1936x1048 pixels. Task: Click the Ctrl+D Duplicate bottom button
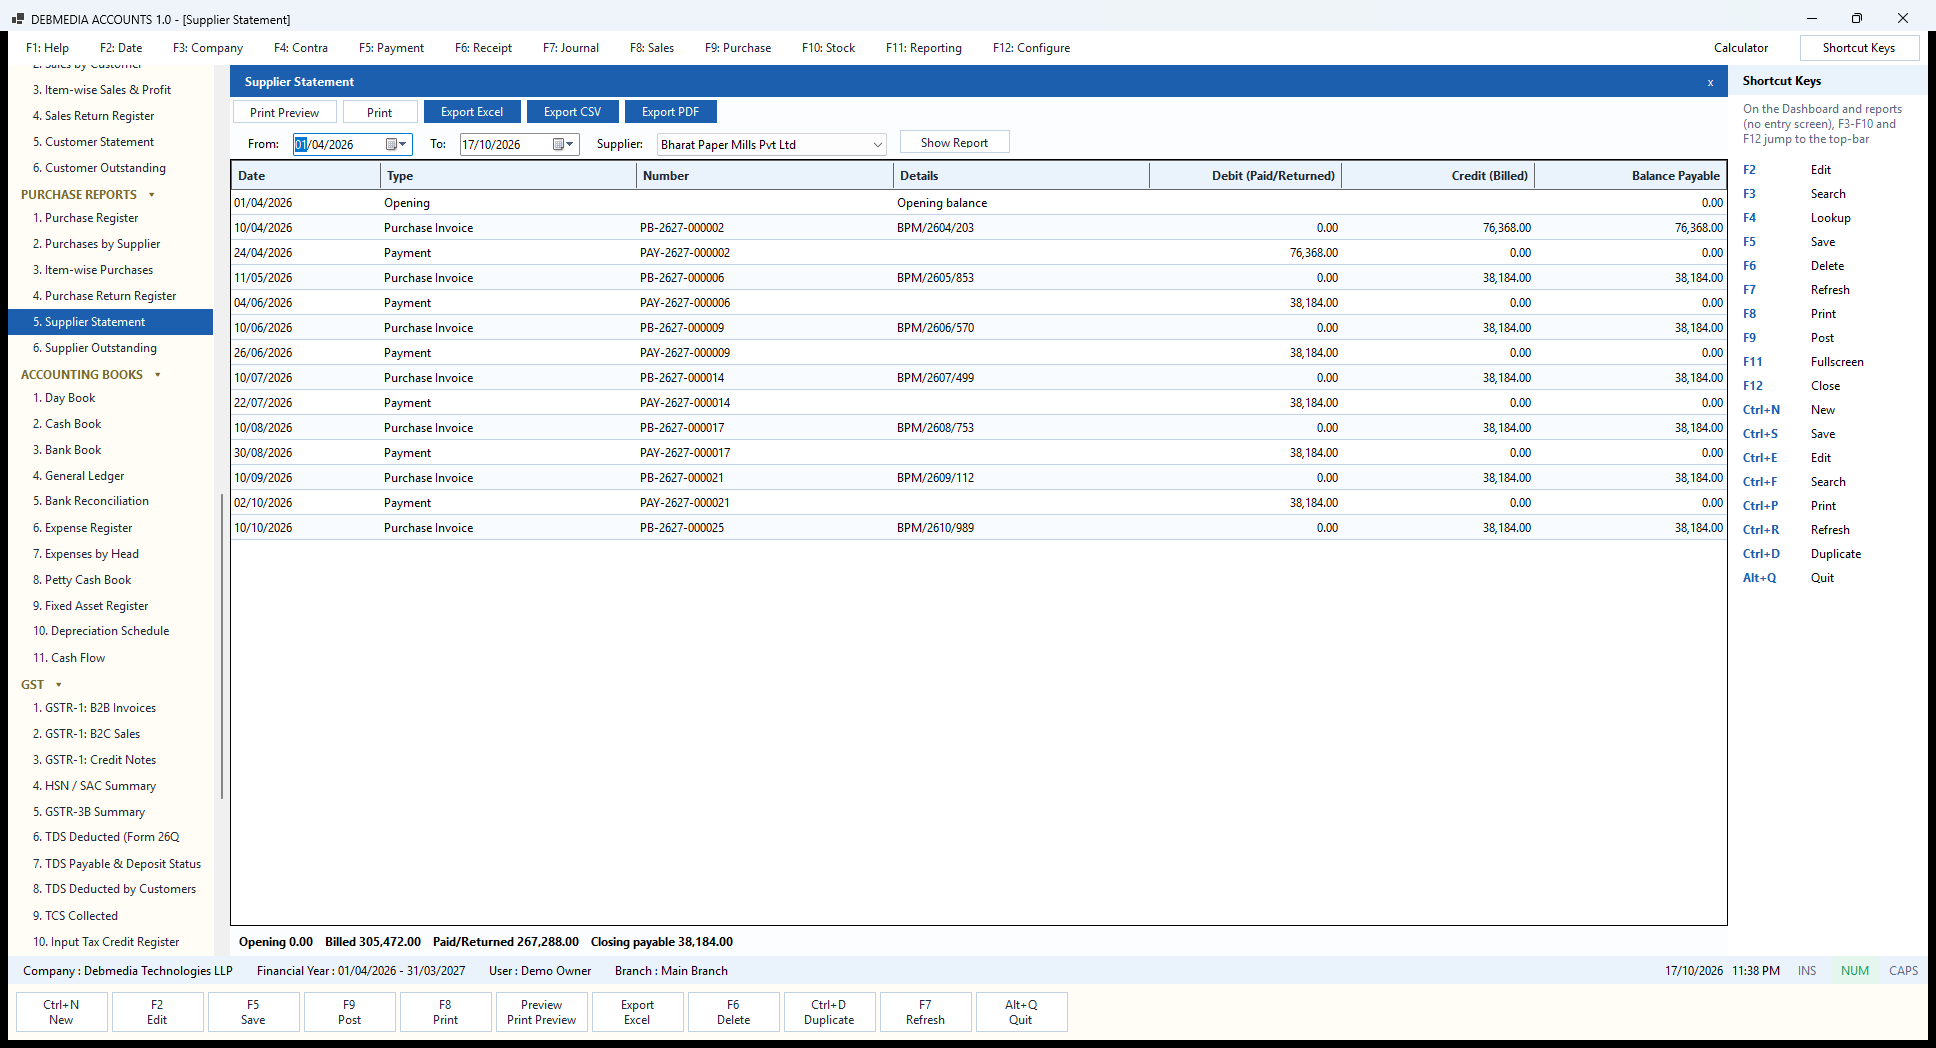pos(829,1012)
